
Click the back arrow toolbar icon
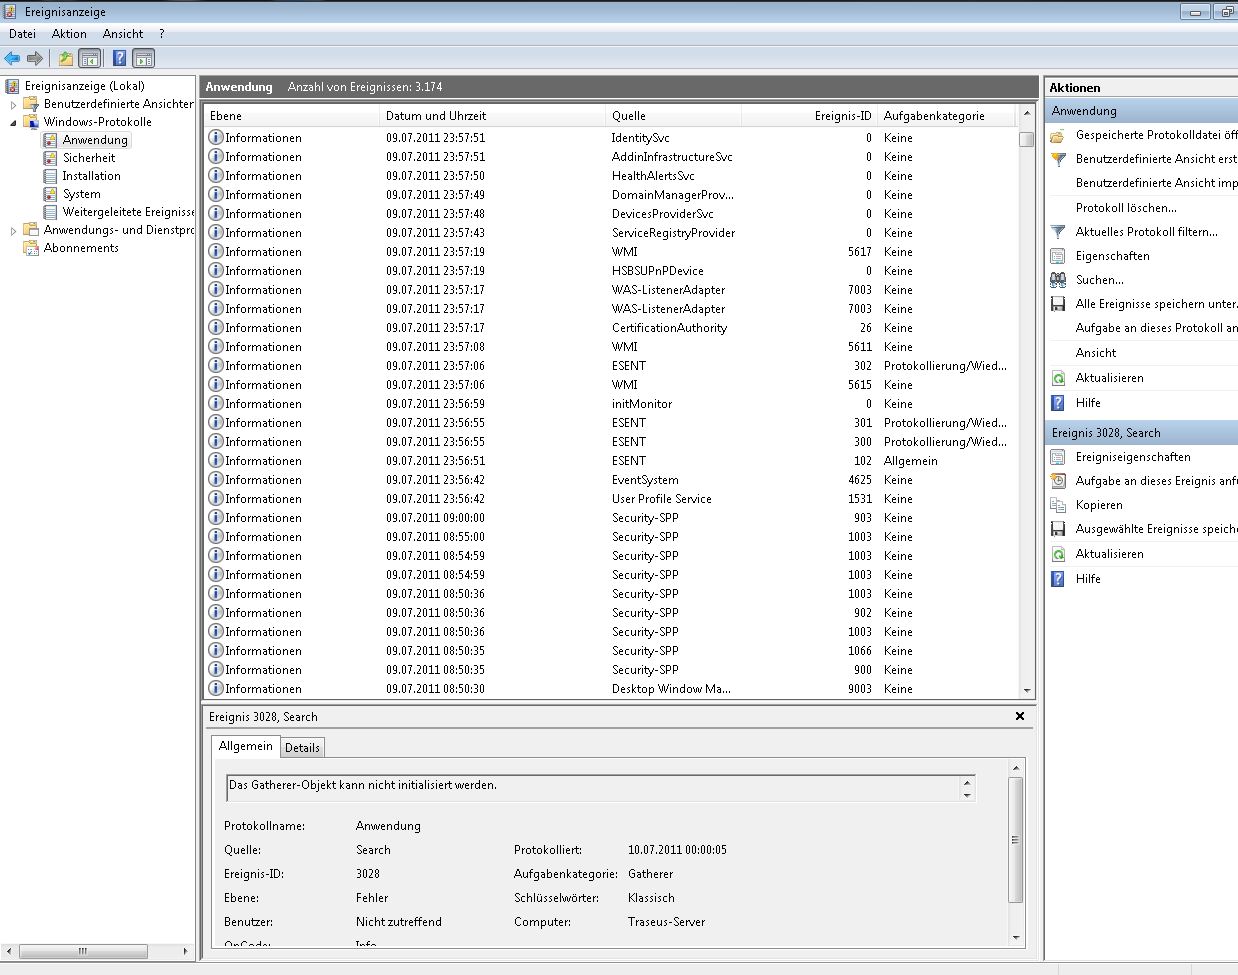12,59
